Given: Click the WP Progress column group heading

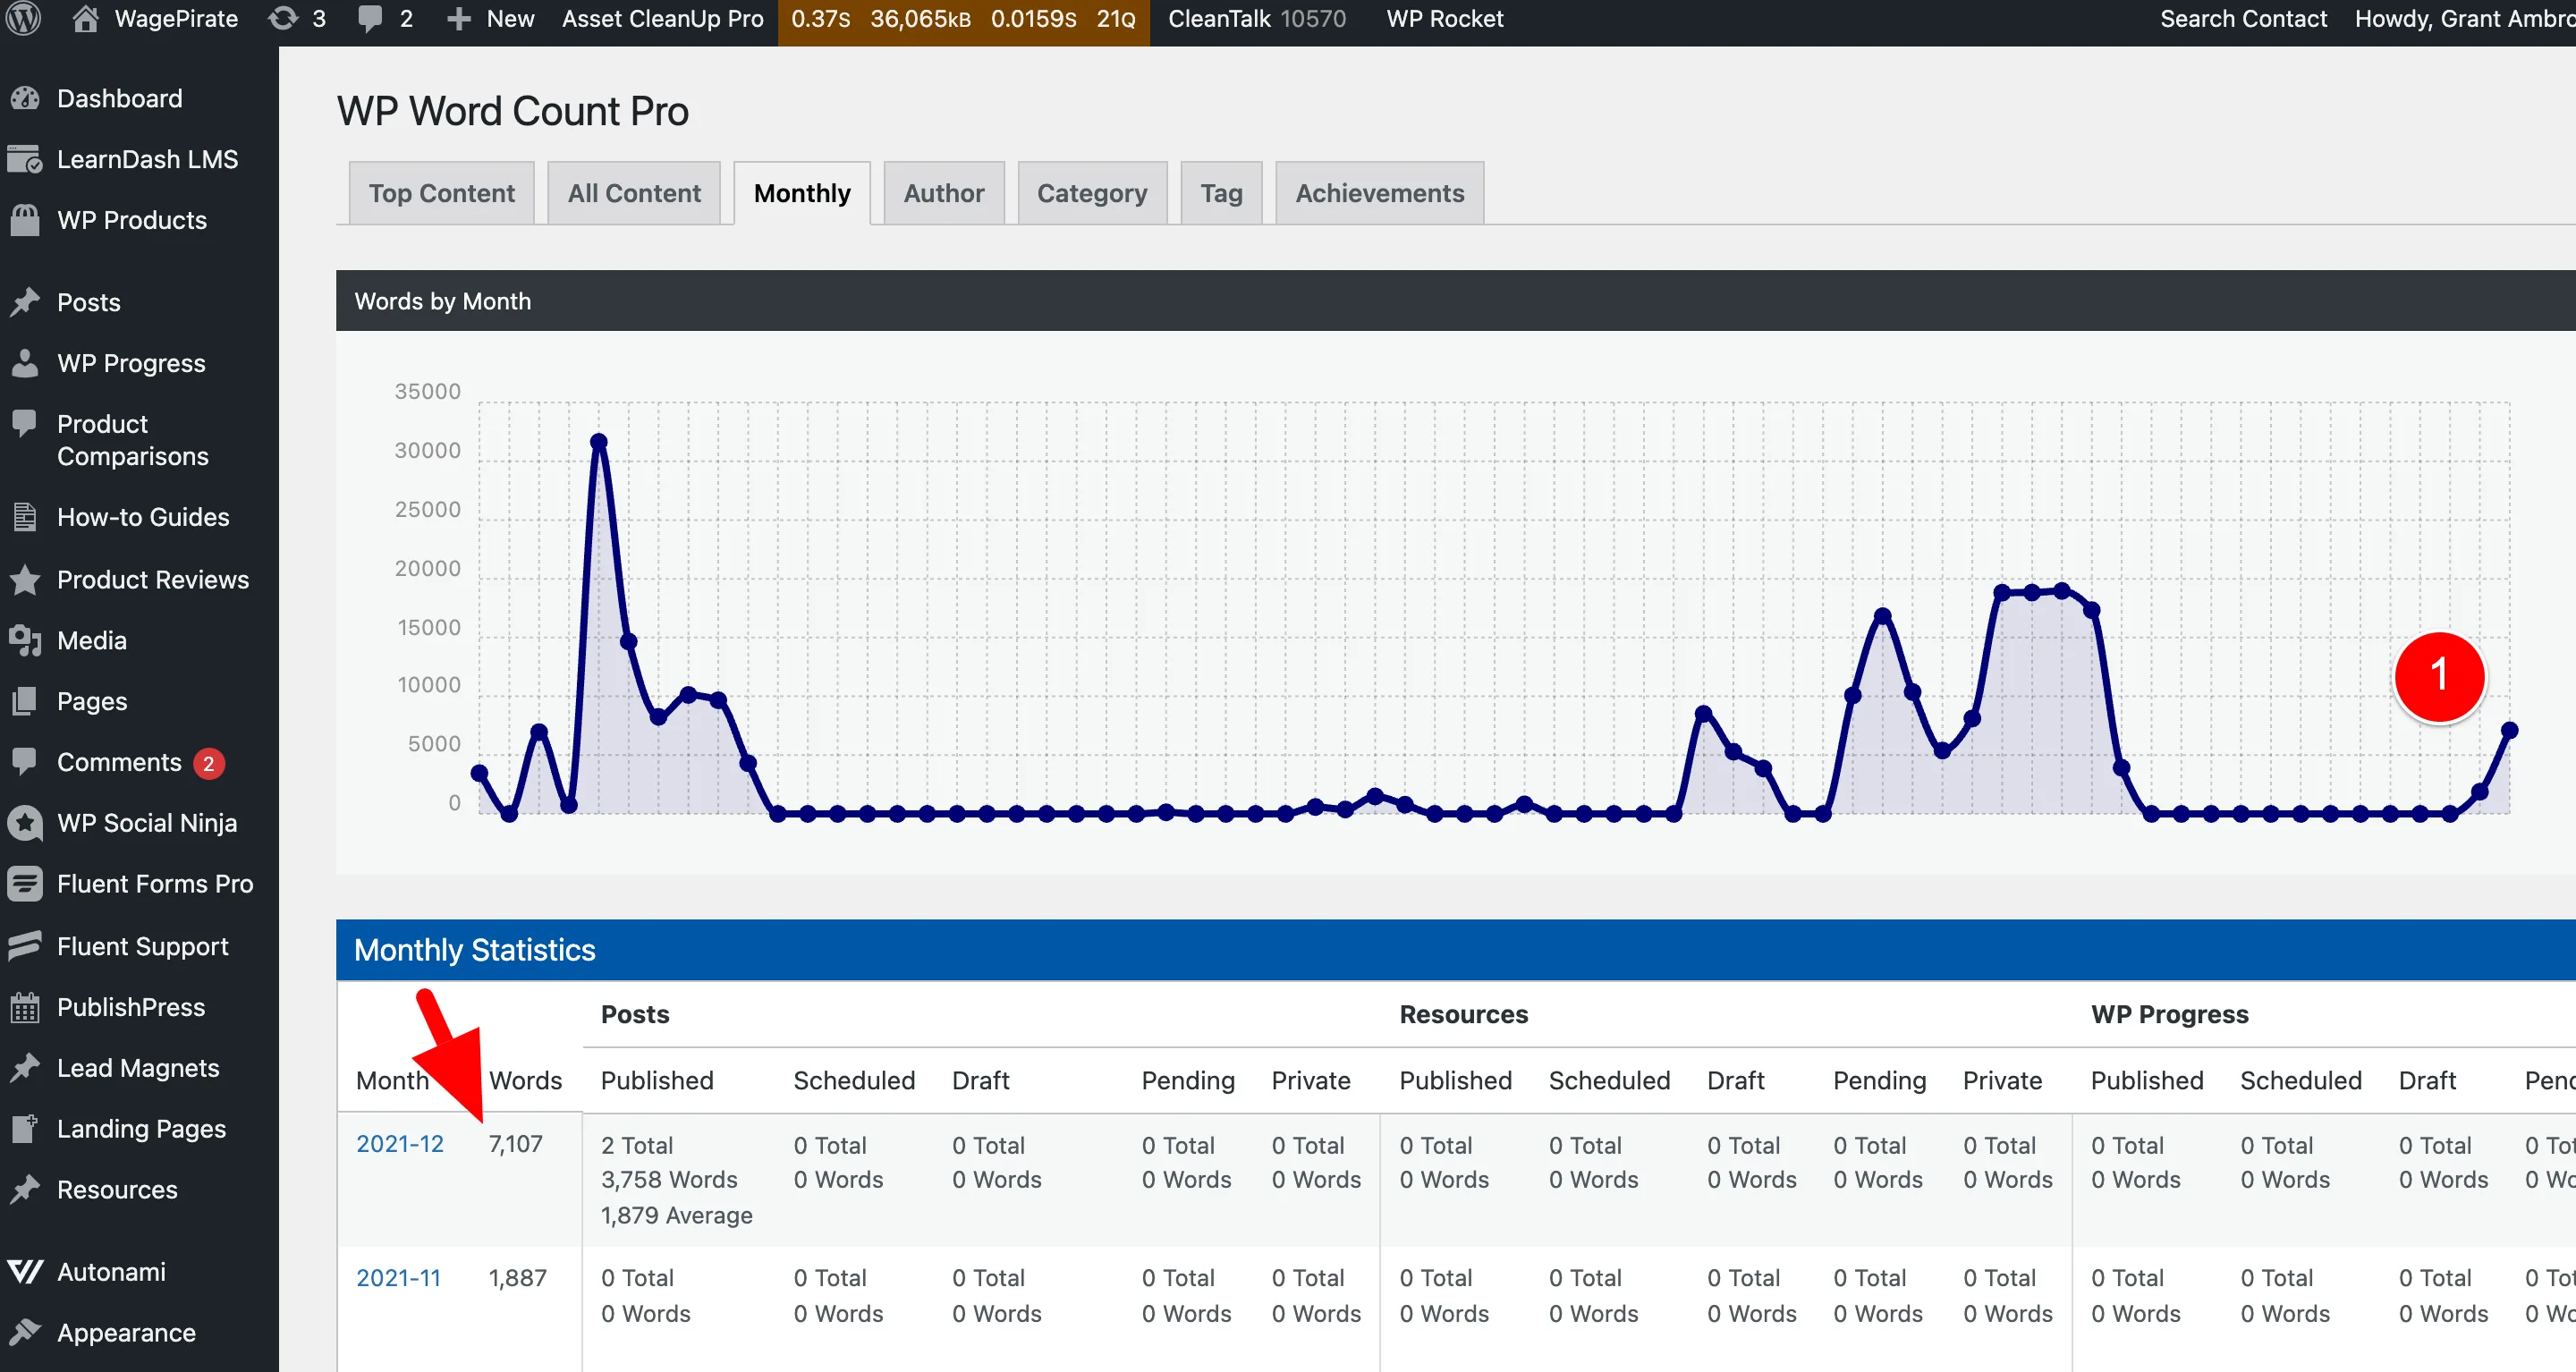Looking at the screenshot, I should coord(2169,1014).
